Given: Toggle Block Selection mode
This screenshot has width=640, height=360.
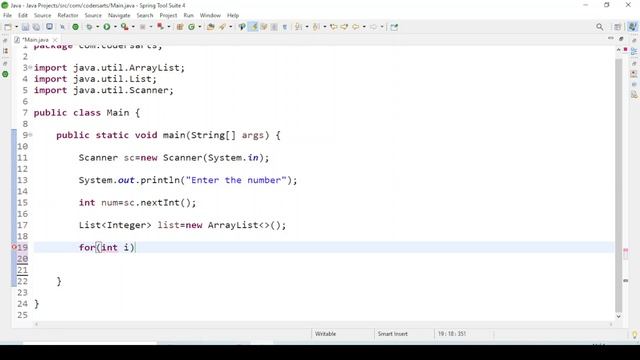Looking at the screenshot, I should coord(274,27).
